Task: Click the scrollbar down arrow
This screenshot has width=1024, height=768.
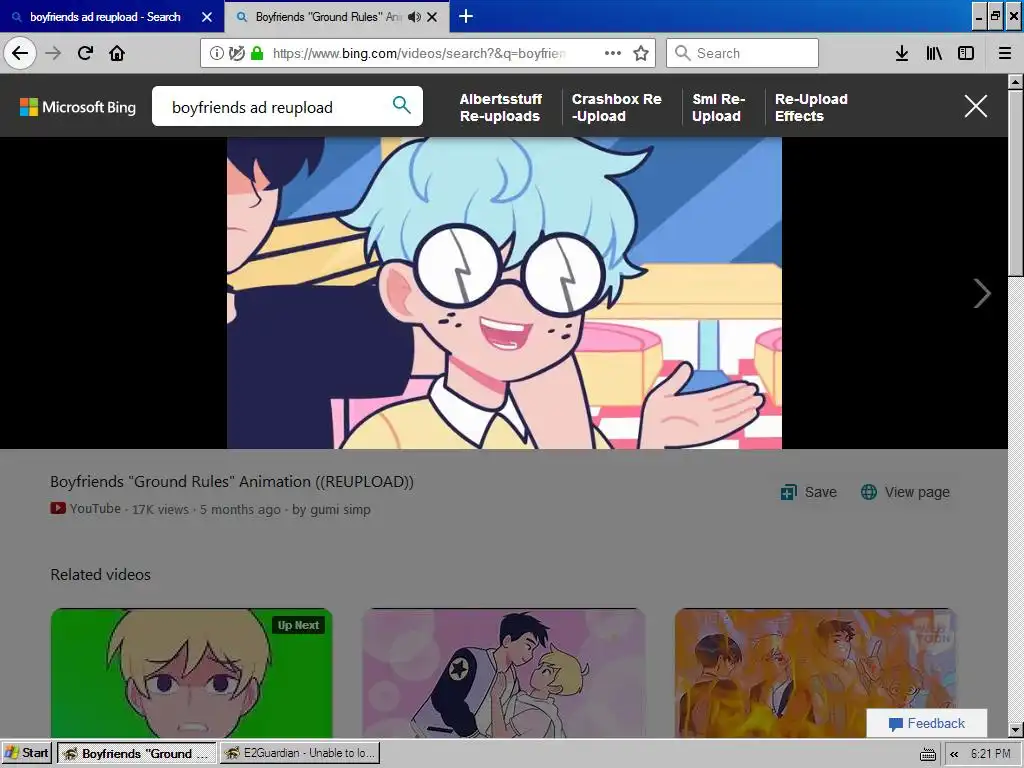Action: pyautogui.click(x=1016, y=730)
